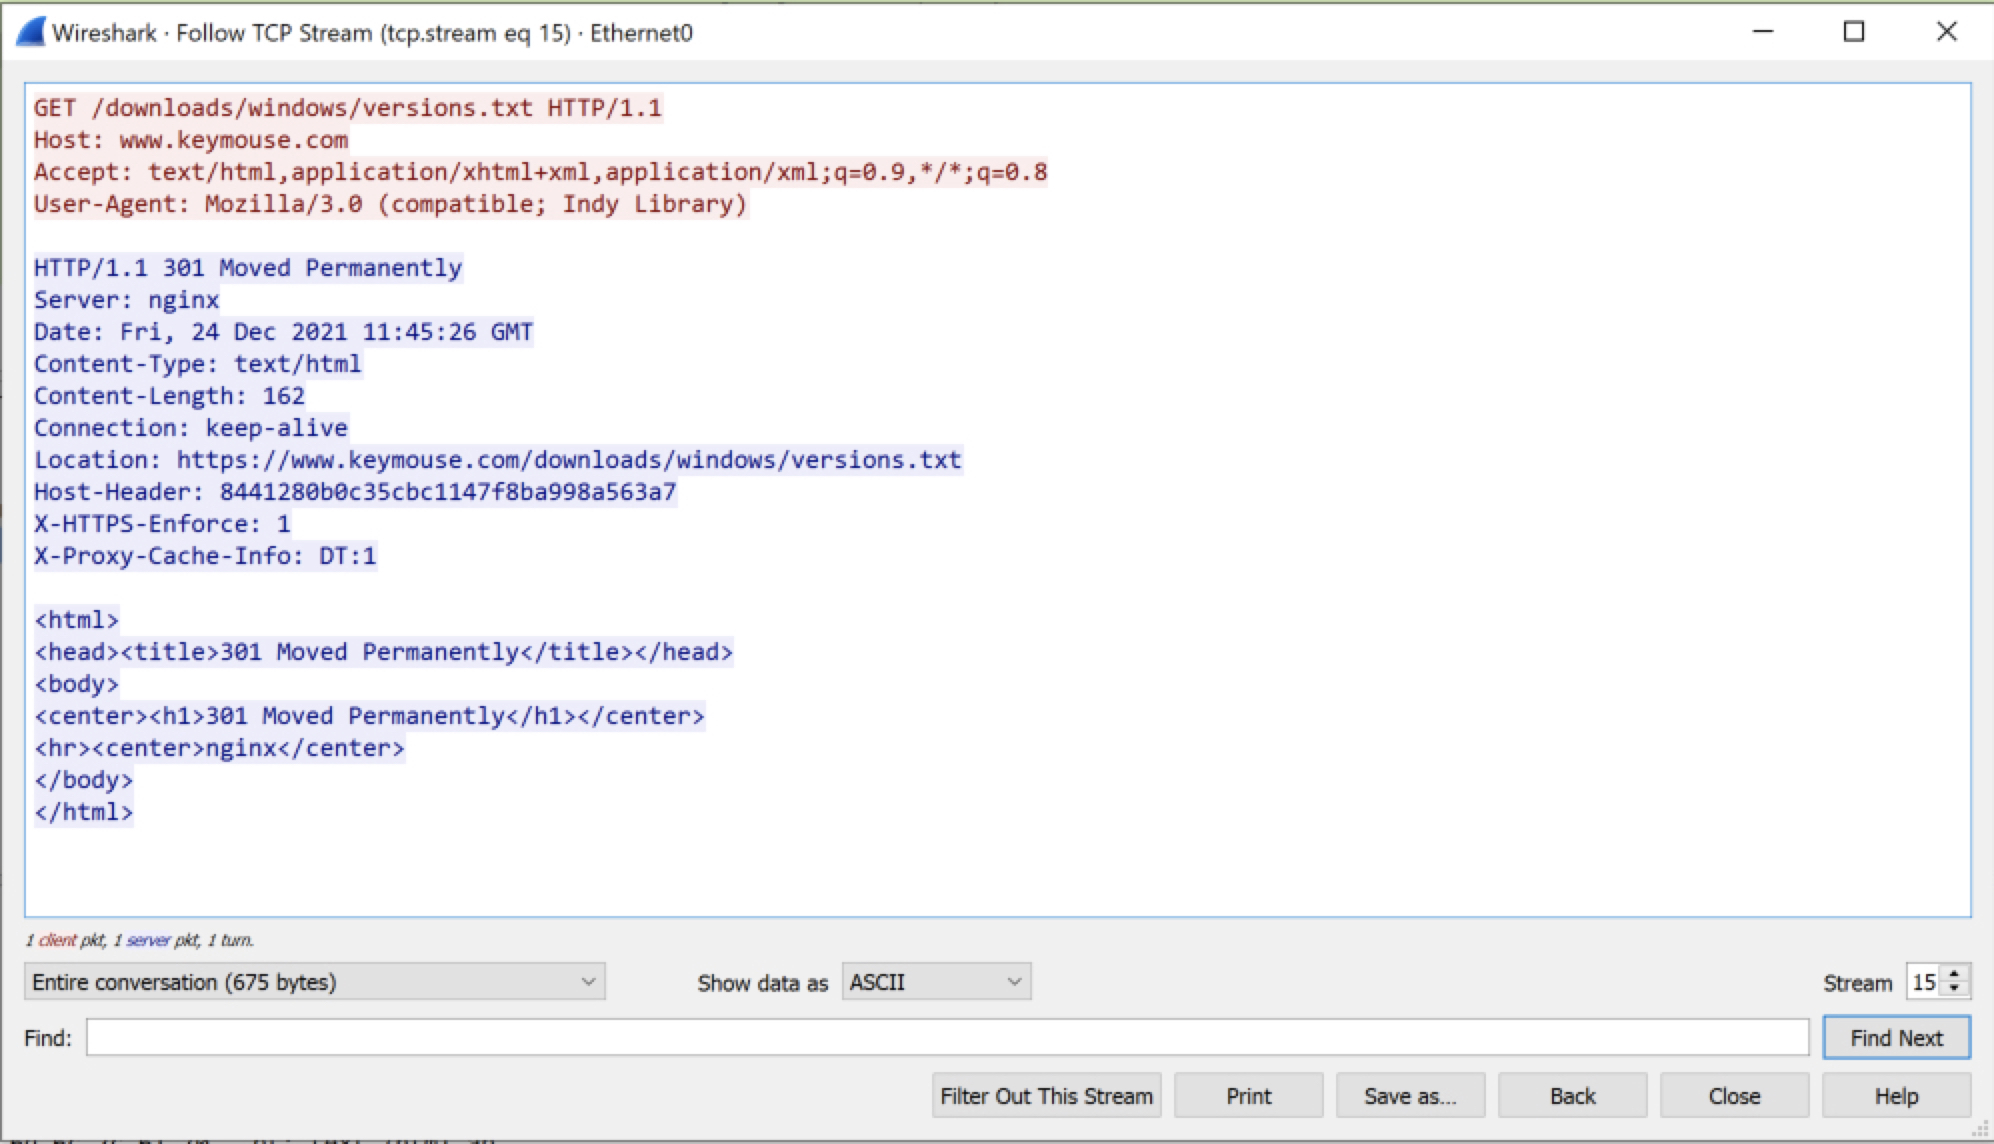This screenshot has height=1144, width=1994.
Task: Click the Close button at bottom
Action: pos(1734,1096)
